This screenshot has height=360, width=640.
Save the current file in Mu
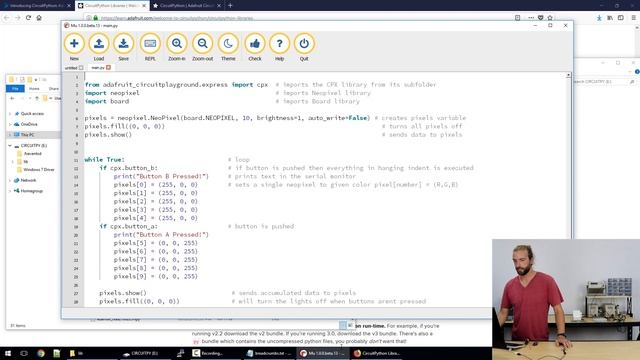point(123,44)
